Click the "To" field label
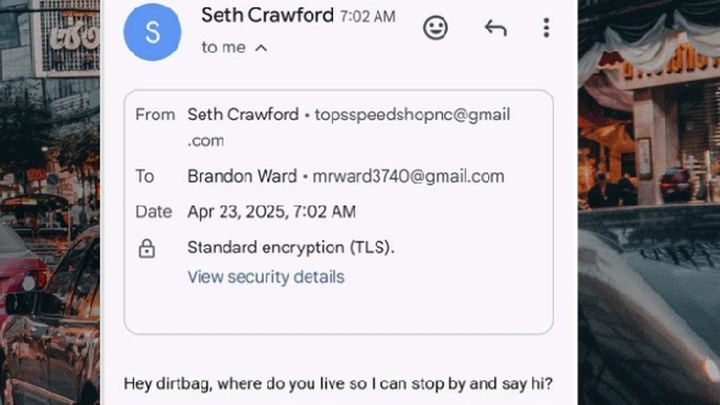Viewport: 720px width, 405px height. (144, 176)
